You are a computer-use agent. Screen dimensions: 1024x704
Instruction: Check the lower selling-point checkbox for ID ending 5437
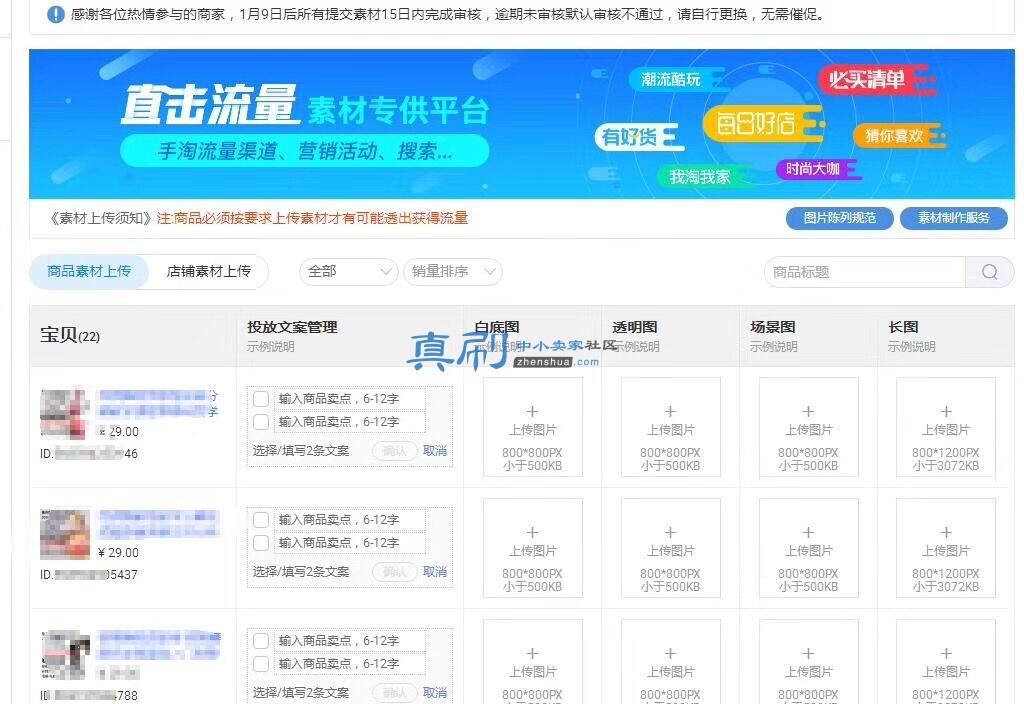(x=261, y=543)
